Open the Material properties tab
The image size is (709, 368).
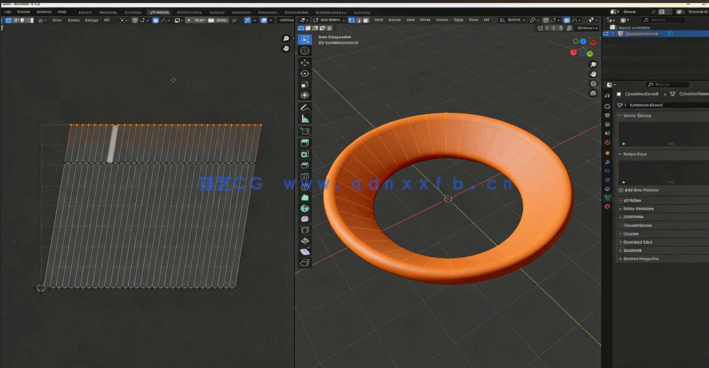coord(607,207)
